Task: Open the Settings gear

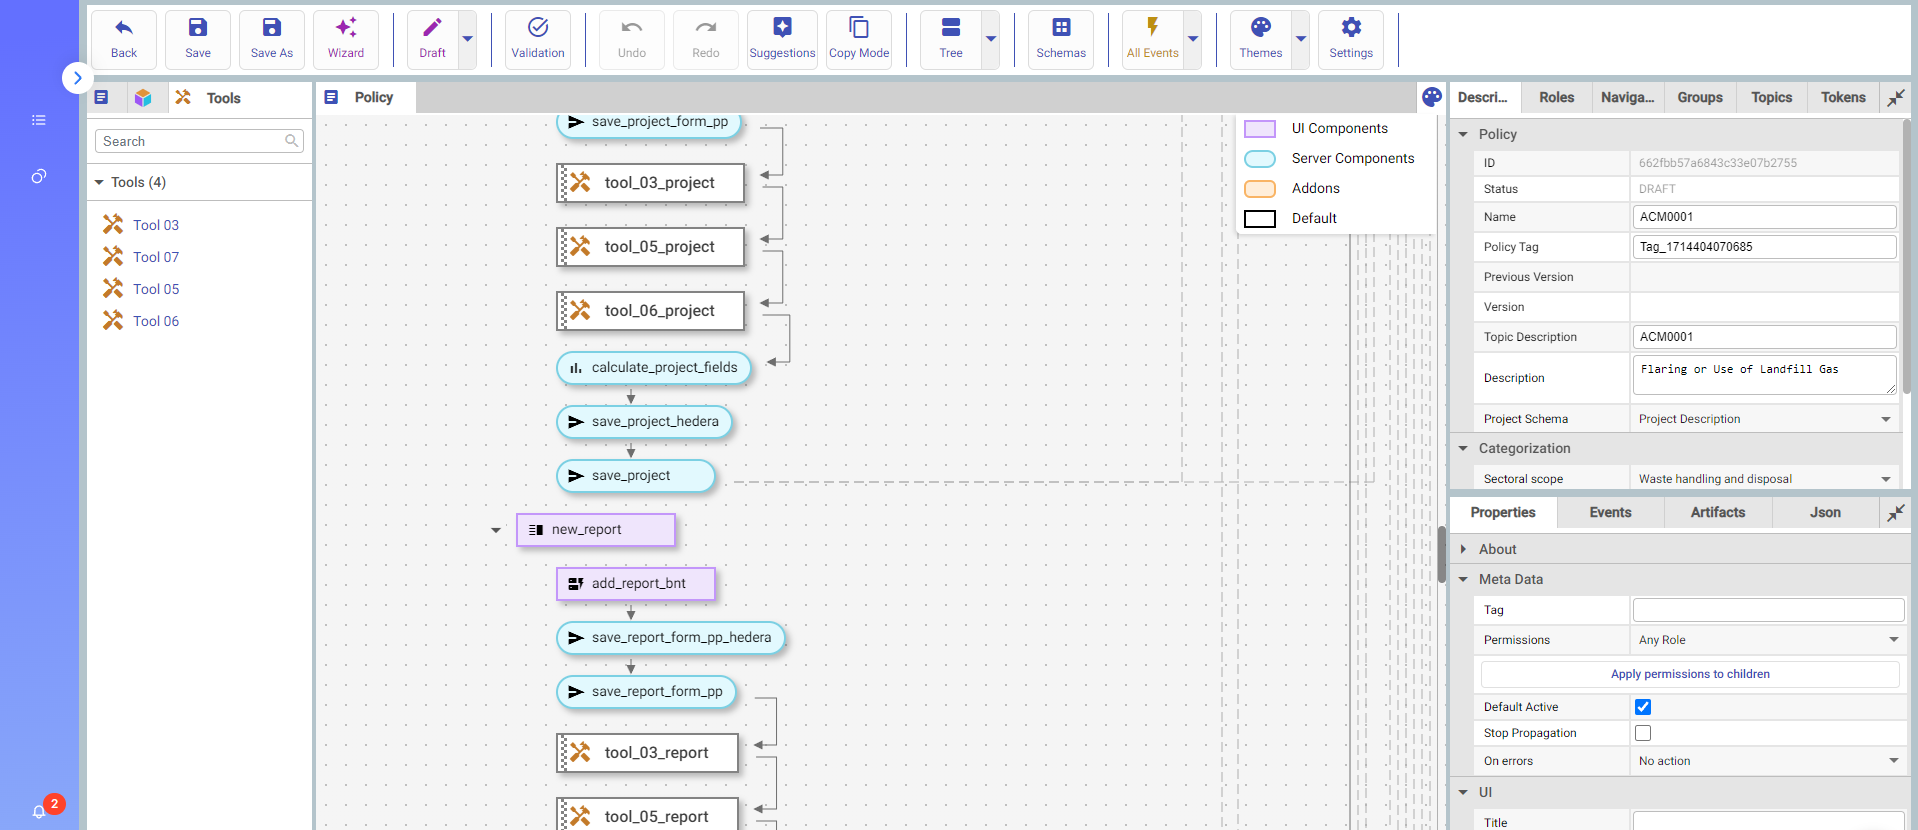Action: point(1350,39)
